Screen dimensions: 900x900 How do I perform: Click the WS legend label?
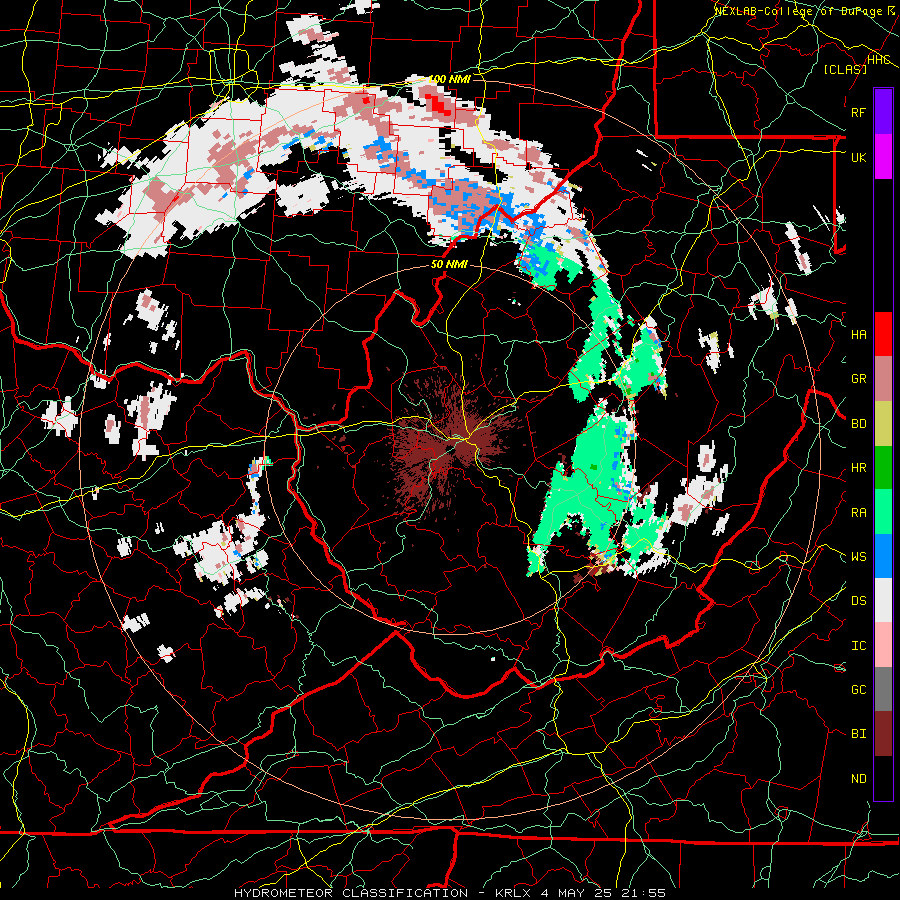coord(859,557)
